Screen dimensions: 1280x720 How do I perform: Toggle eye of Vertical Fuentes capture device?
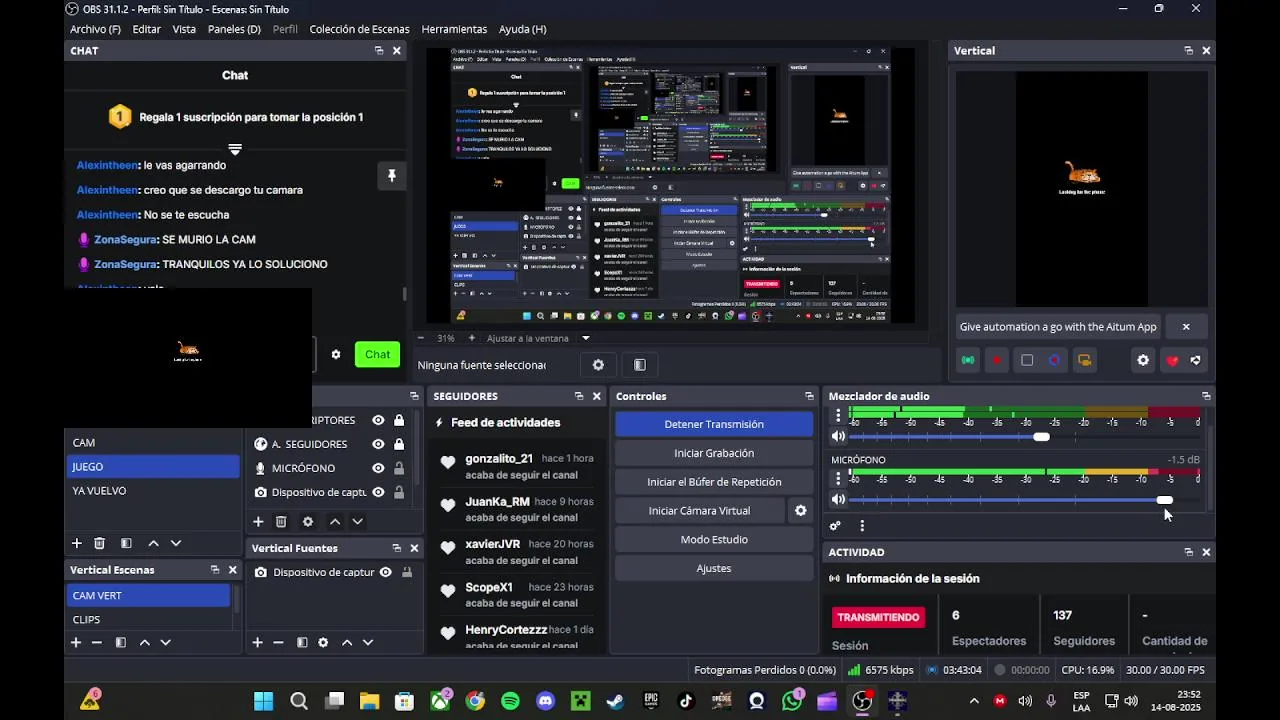pyautogui.click(x=385, y=572)
